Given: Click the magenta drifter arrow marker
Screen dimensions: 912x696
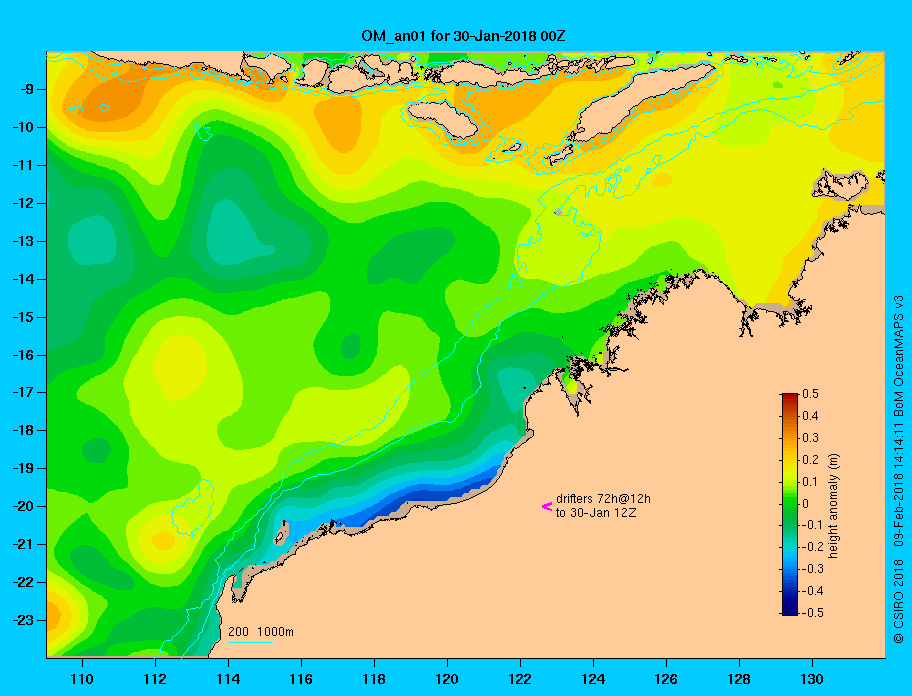Looking at the screenshot, I should (547, 507).
